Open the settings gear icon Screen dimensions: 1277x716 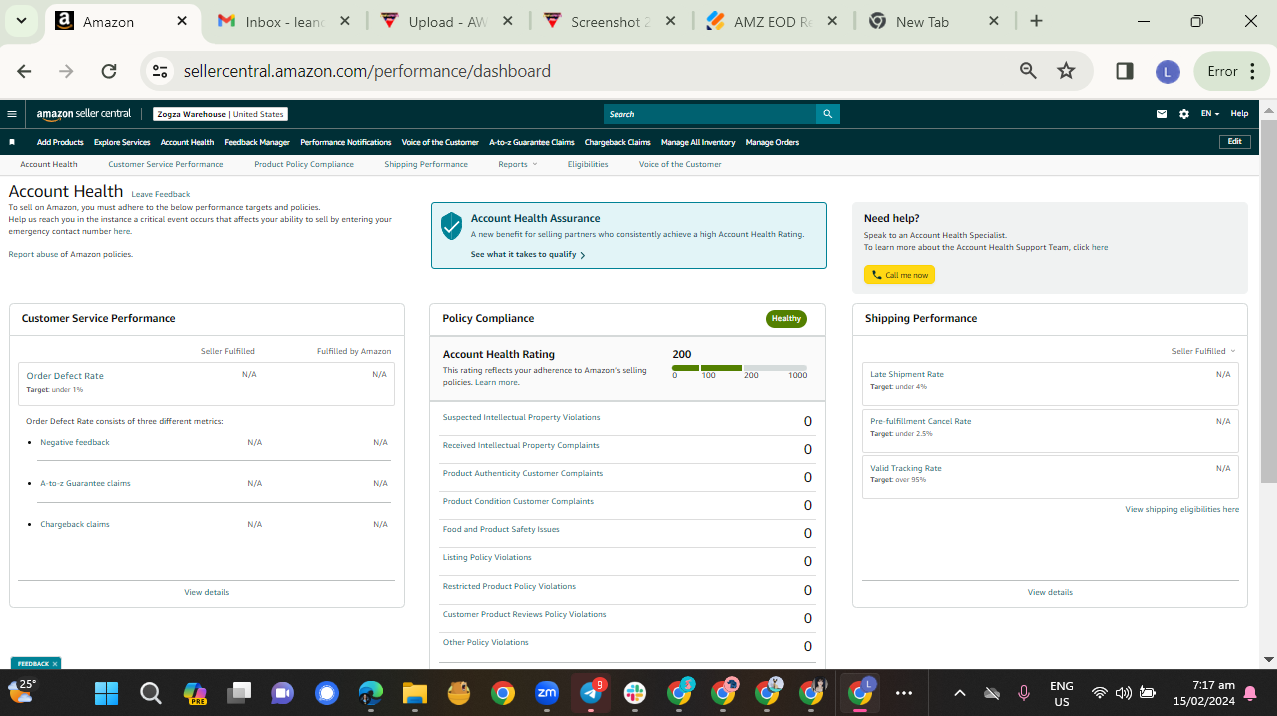click(x=1184, y=114)
